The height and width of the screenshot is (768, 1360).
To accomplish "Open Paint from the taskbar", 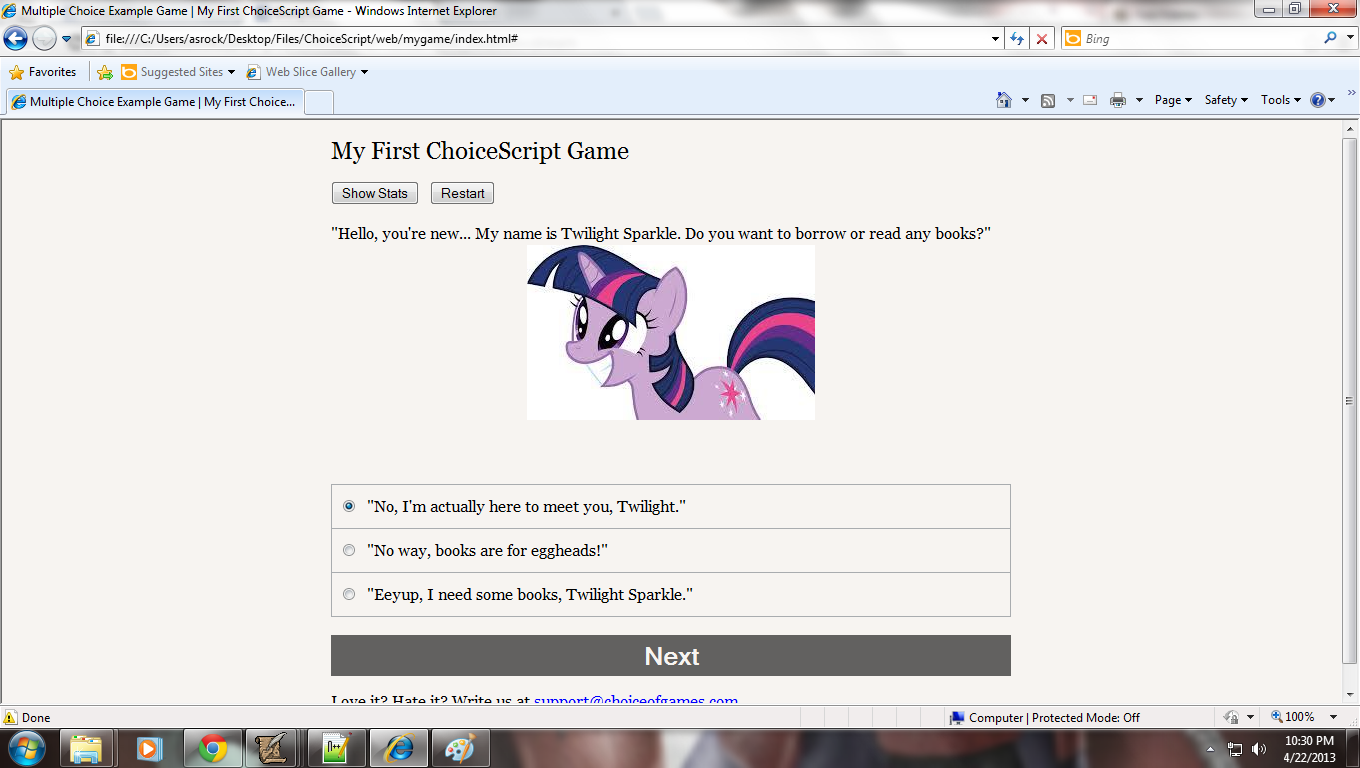I will pos(460,748).
